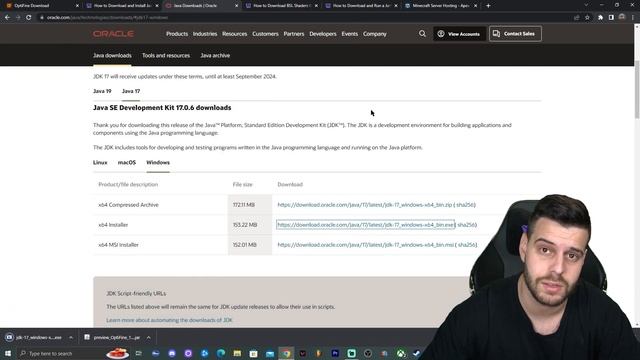
Task: Download the x64 Compressed Archive zip link
Action: [364, 205]
